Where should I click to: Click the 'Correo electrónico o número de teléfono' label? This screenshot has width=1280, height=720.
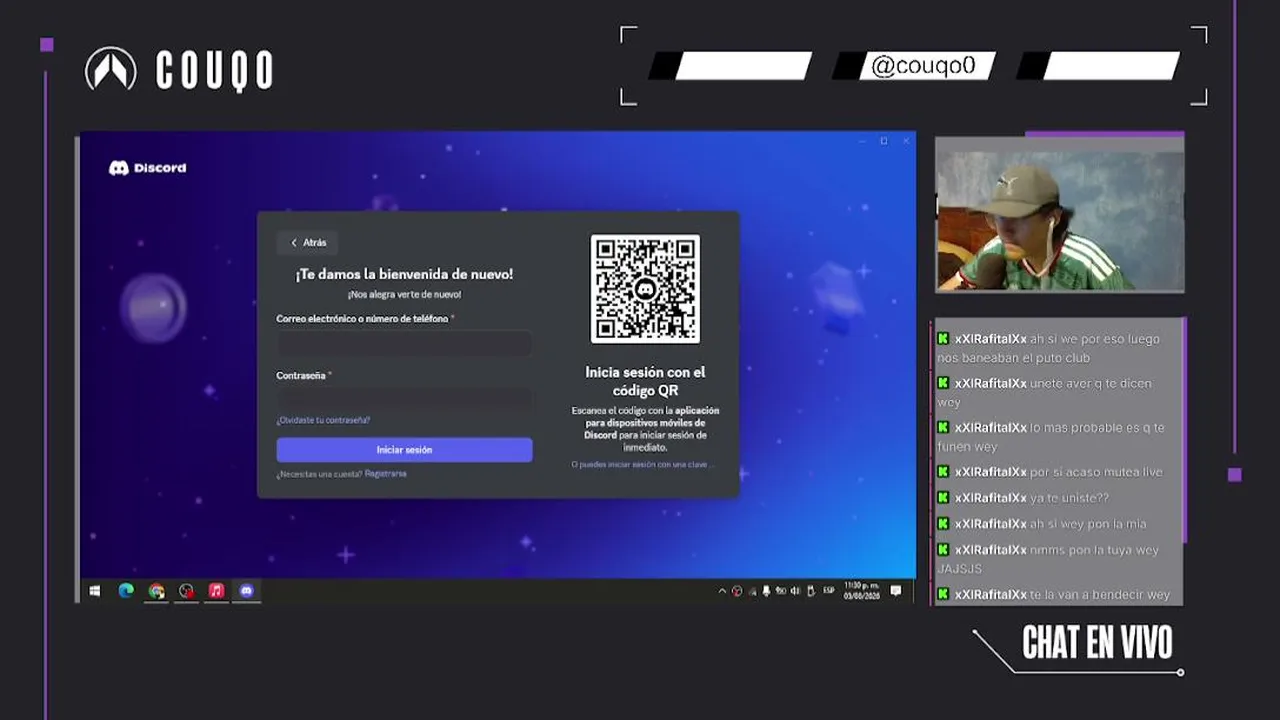(363, 319)
